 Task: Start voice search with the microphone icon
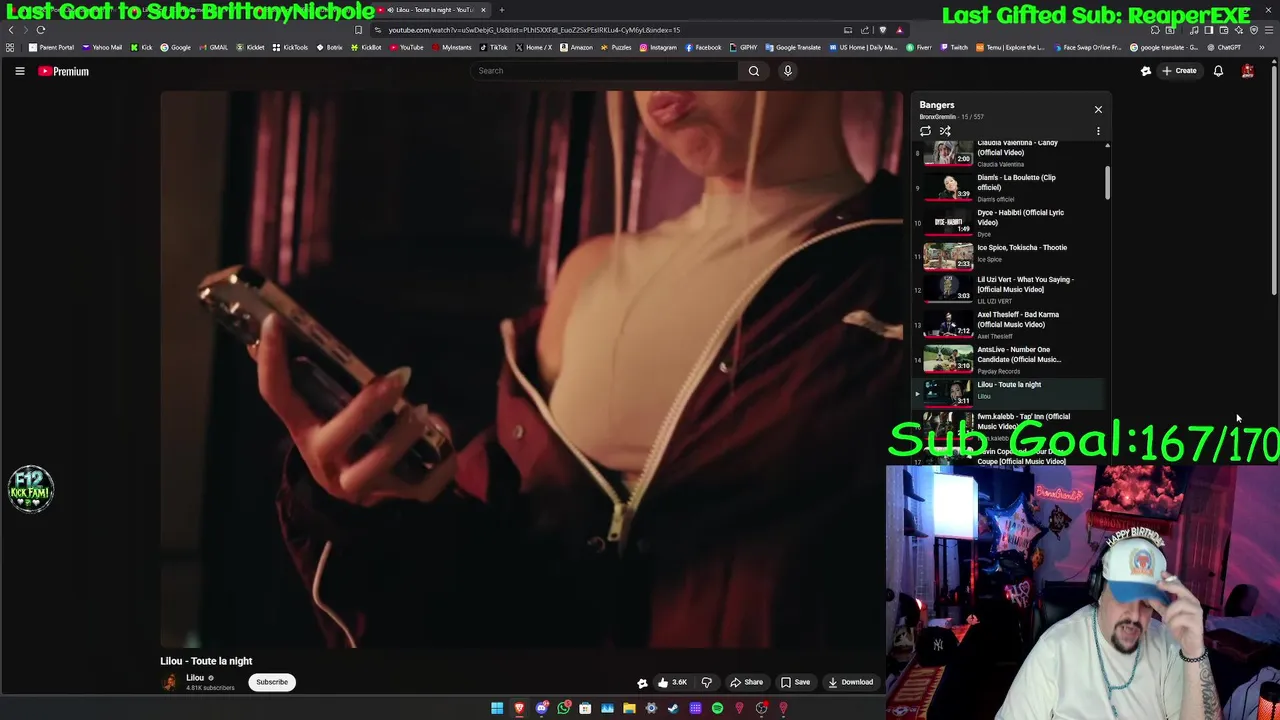(x=788, y=71)
